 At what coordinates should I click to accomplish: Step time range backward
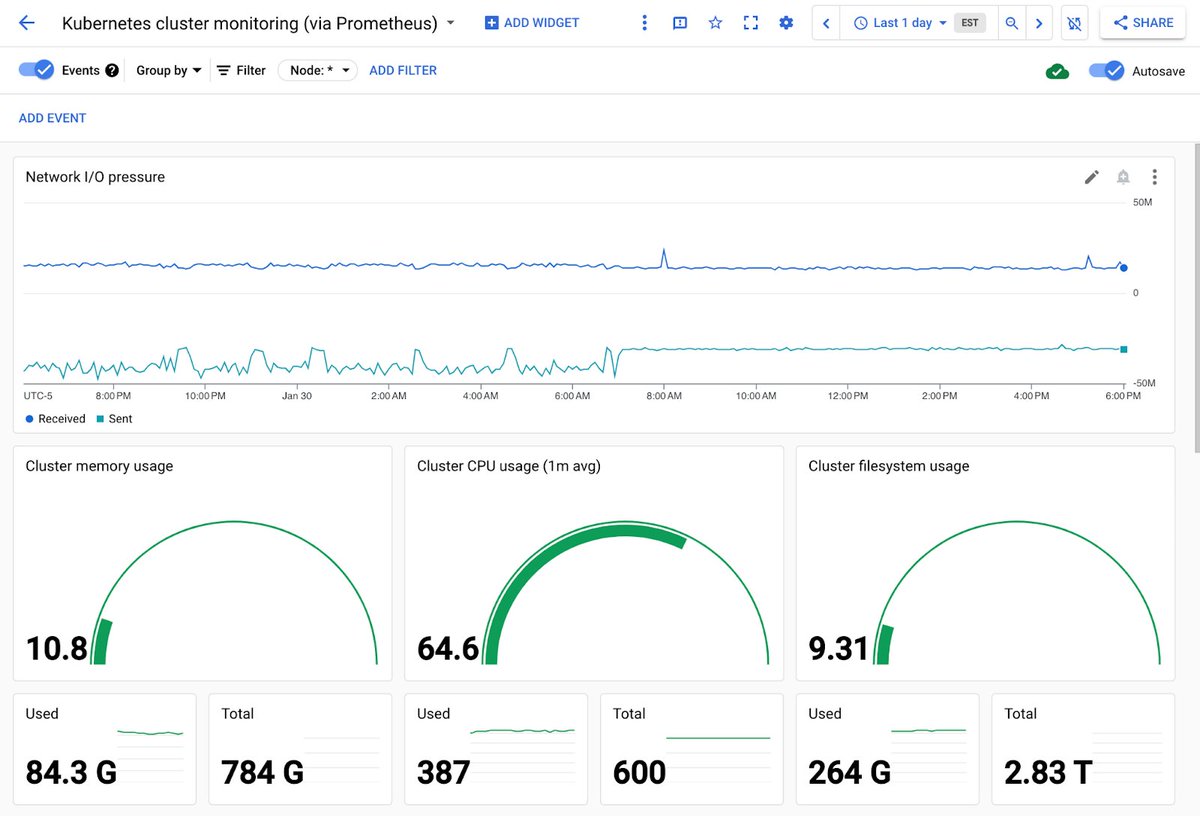[x=826, y=23]
